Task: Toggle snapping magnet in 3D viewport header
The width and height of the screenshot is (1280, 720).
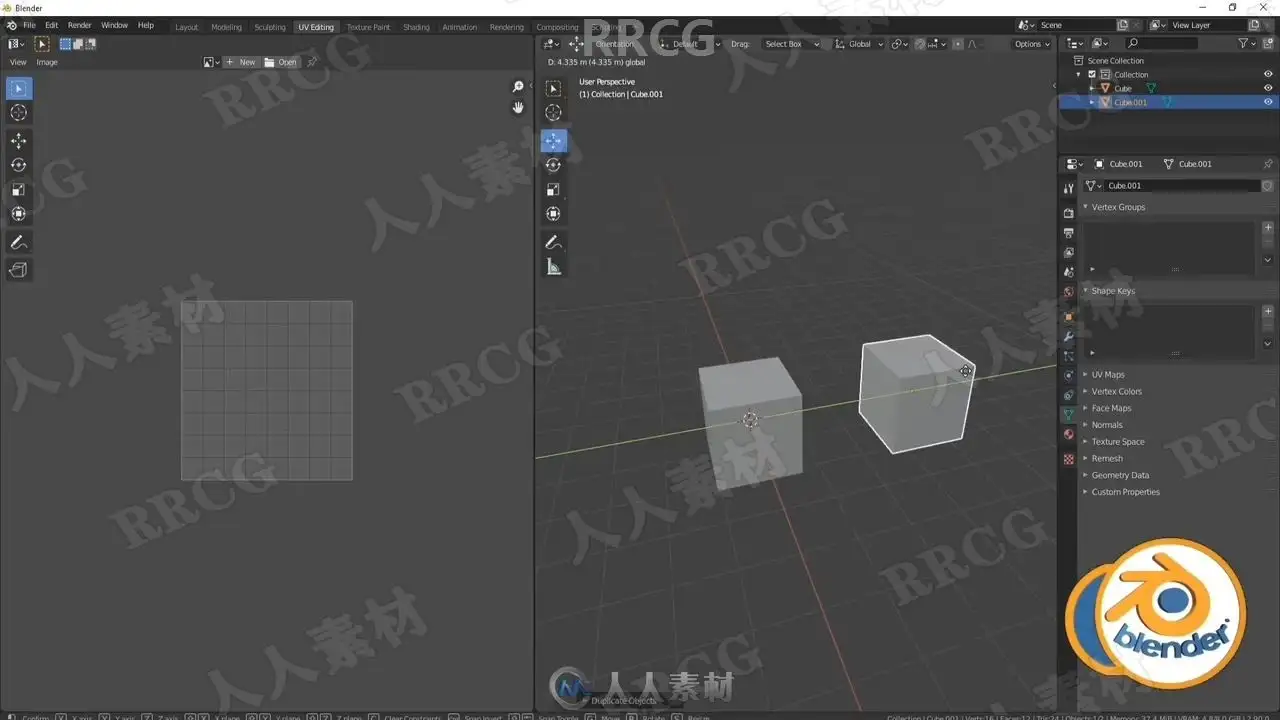Action: pos(920,44)
